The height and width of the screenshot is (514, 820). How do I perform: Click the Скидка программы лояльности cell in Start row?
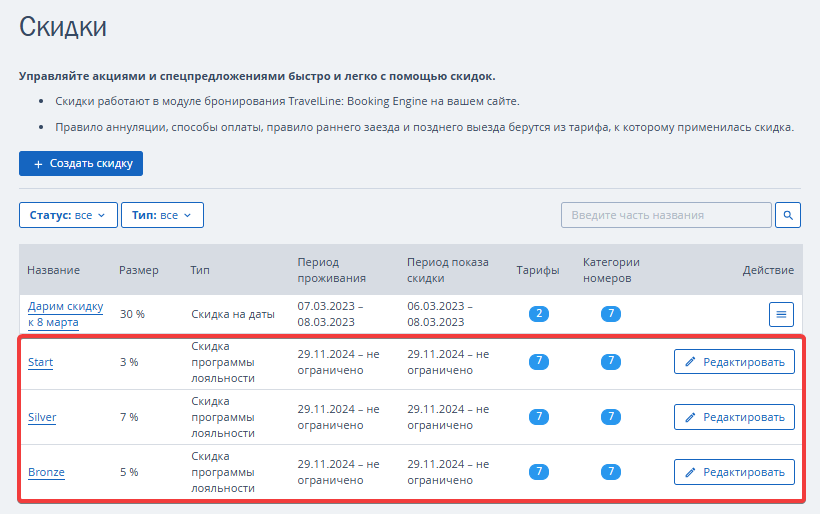pyautogui.click(x=223, y=362)
